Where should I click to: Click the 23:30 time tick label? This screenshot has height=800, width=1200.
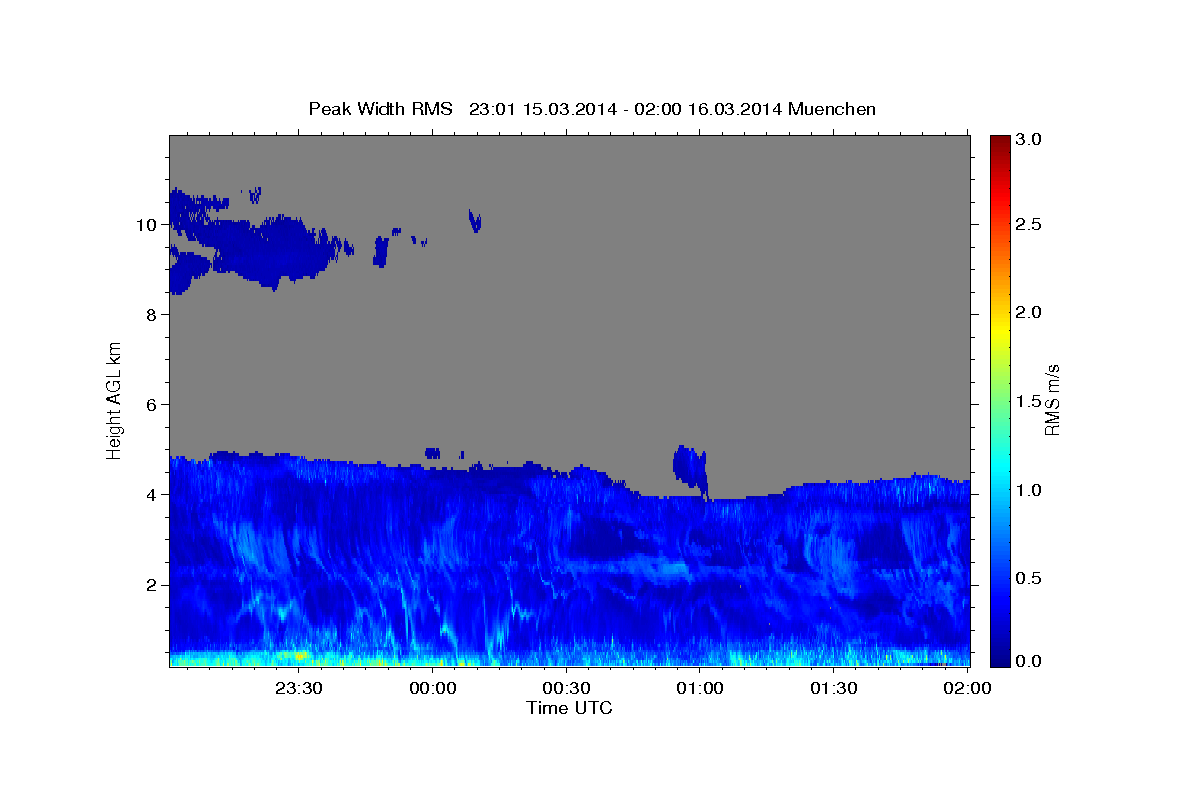[x=299, y=688]
